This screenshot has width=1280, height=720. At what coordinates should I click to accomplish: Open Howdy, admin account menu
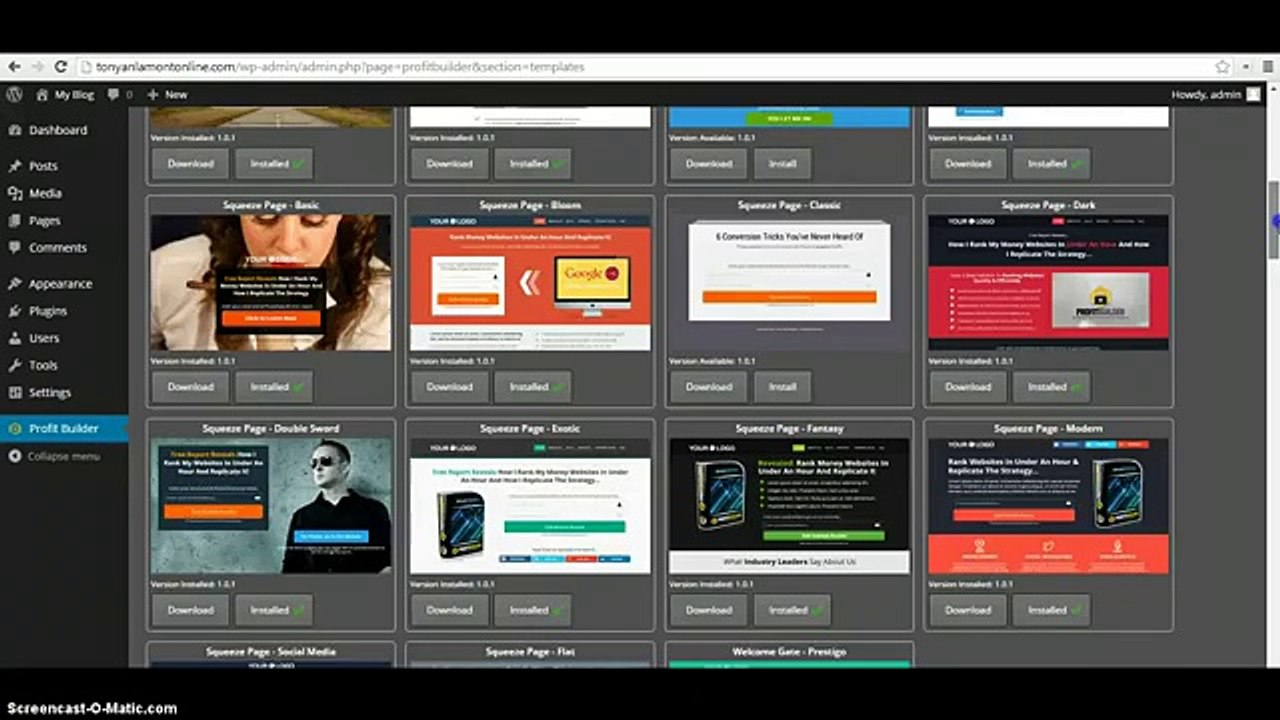click(1206, 94)
